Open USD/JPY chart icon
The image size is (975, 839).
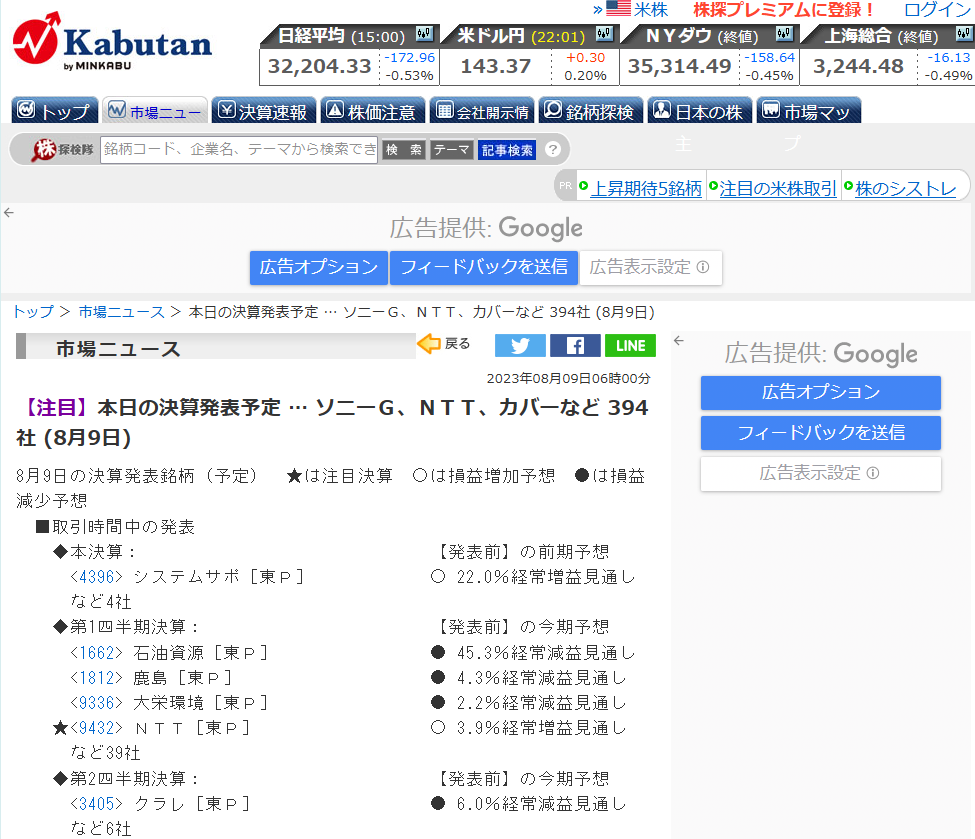coord(602,35)
